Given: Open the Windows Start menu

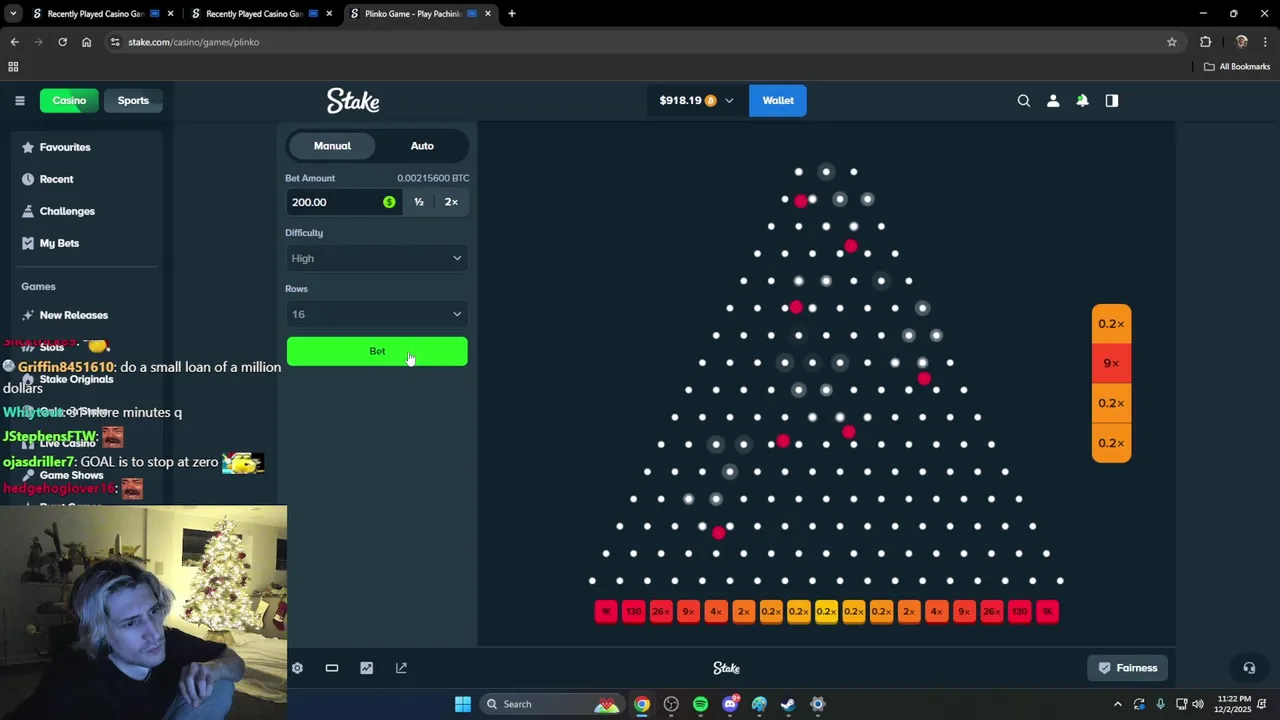Looking at the screenshot, I should coord(462,704).
